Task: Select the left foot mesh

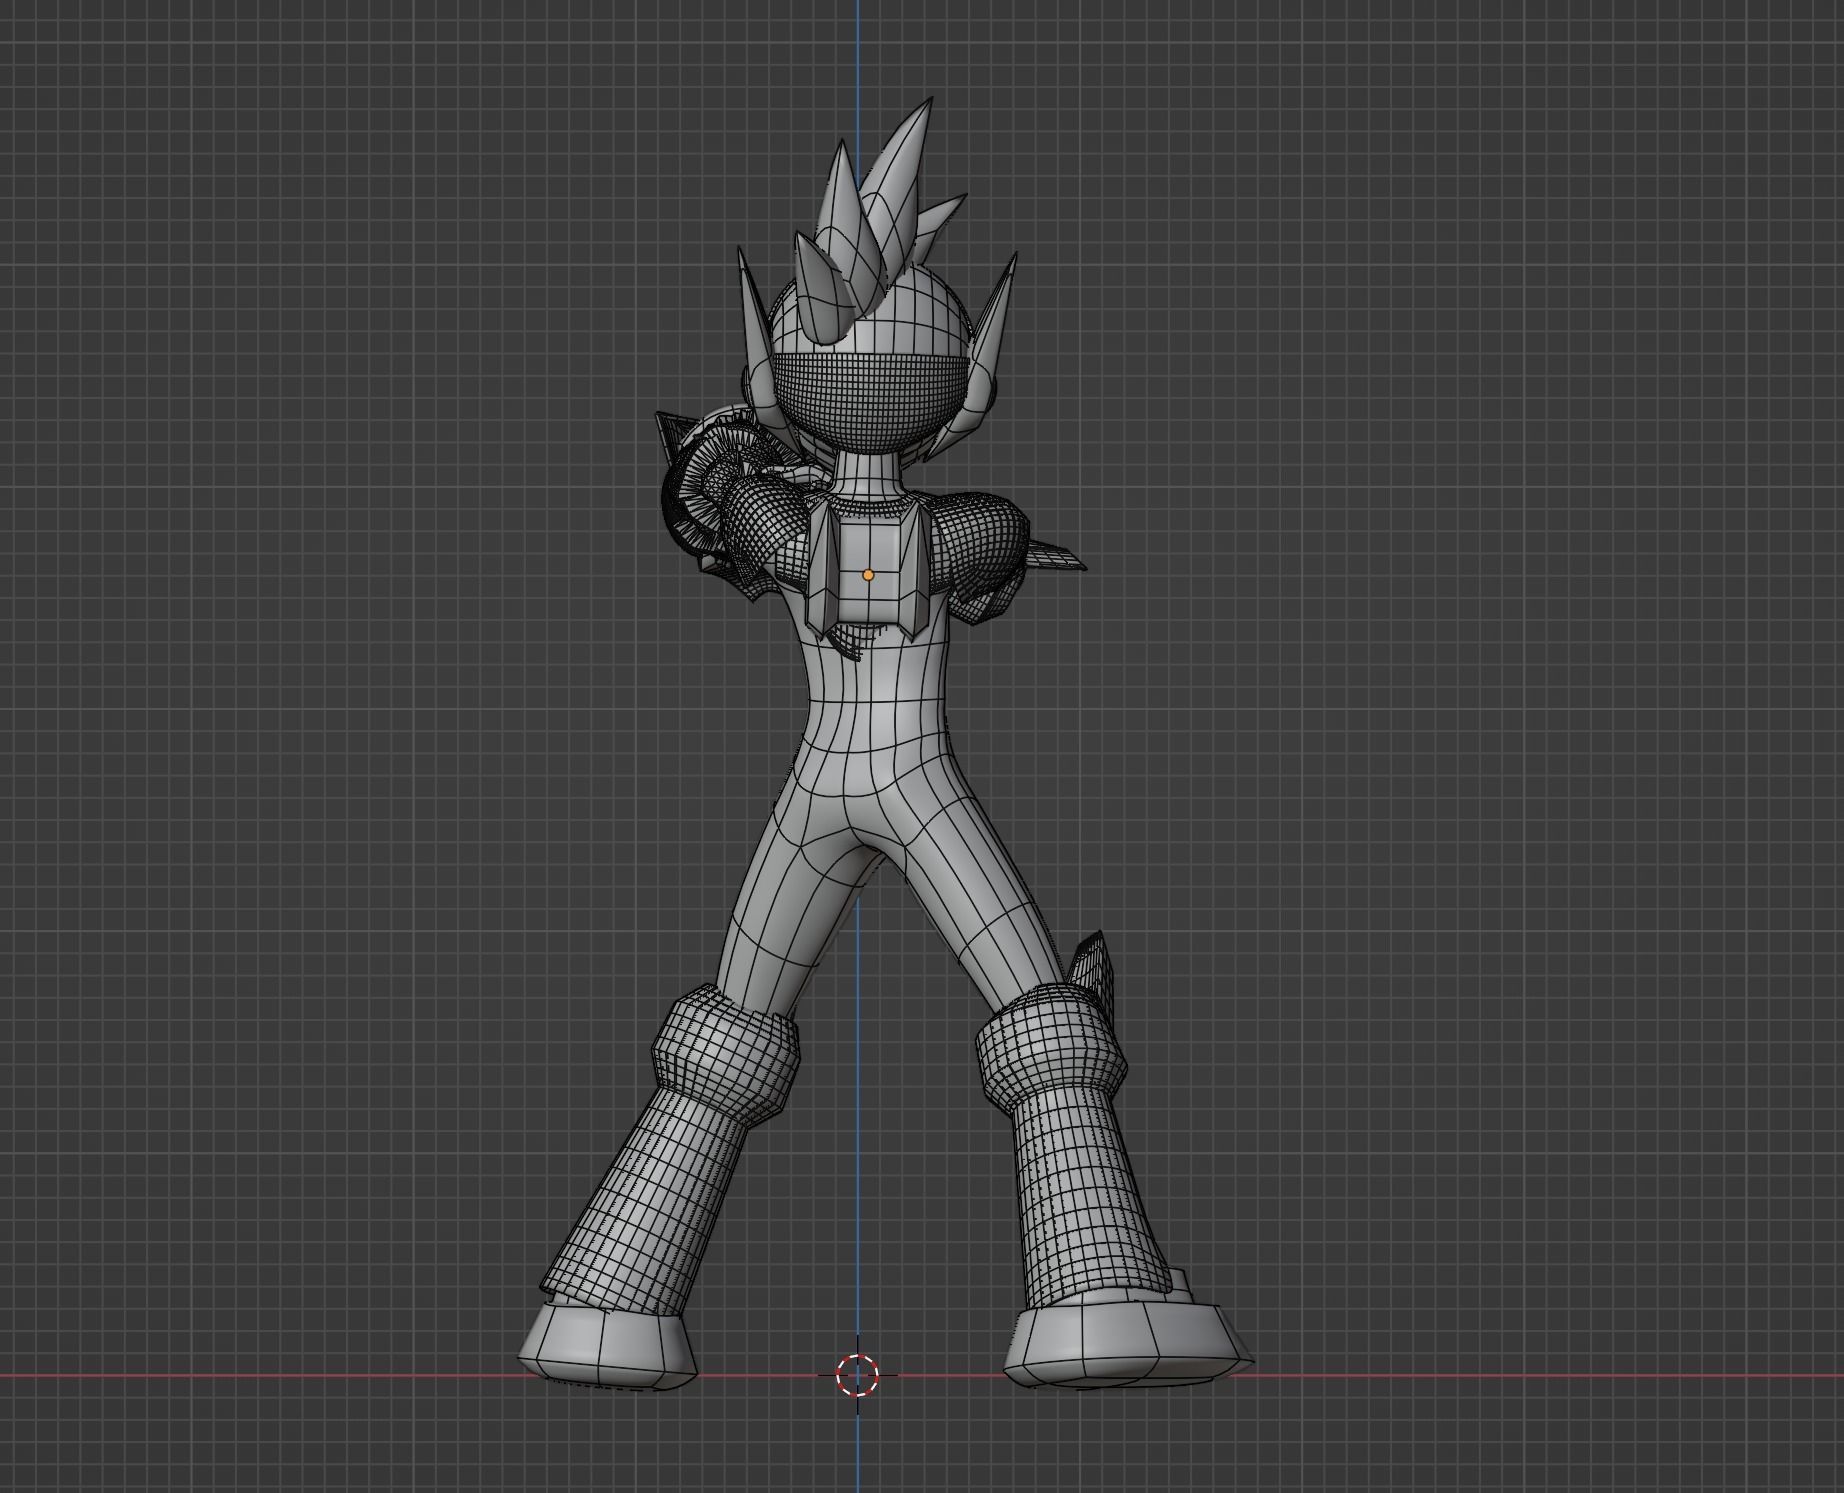Action: point(608,1345)
